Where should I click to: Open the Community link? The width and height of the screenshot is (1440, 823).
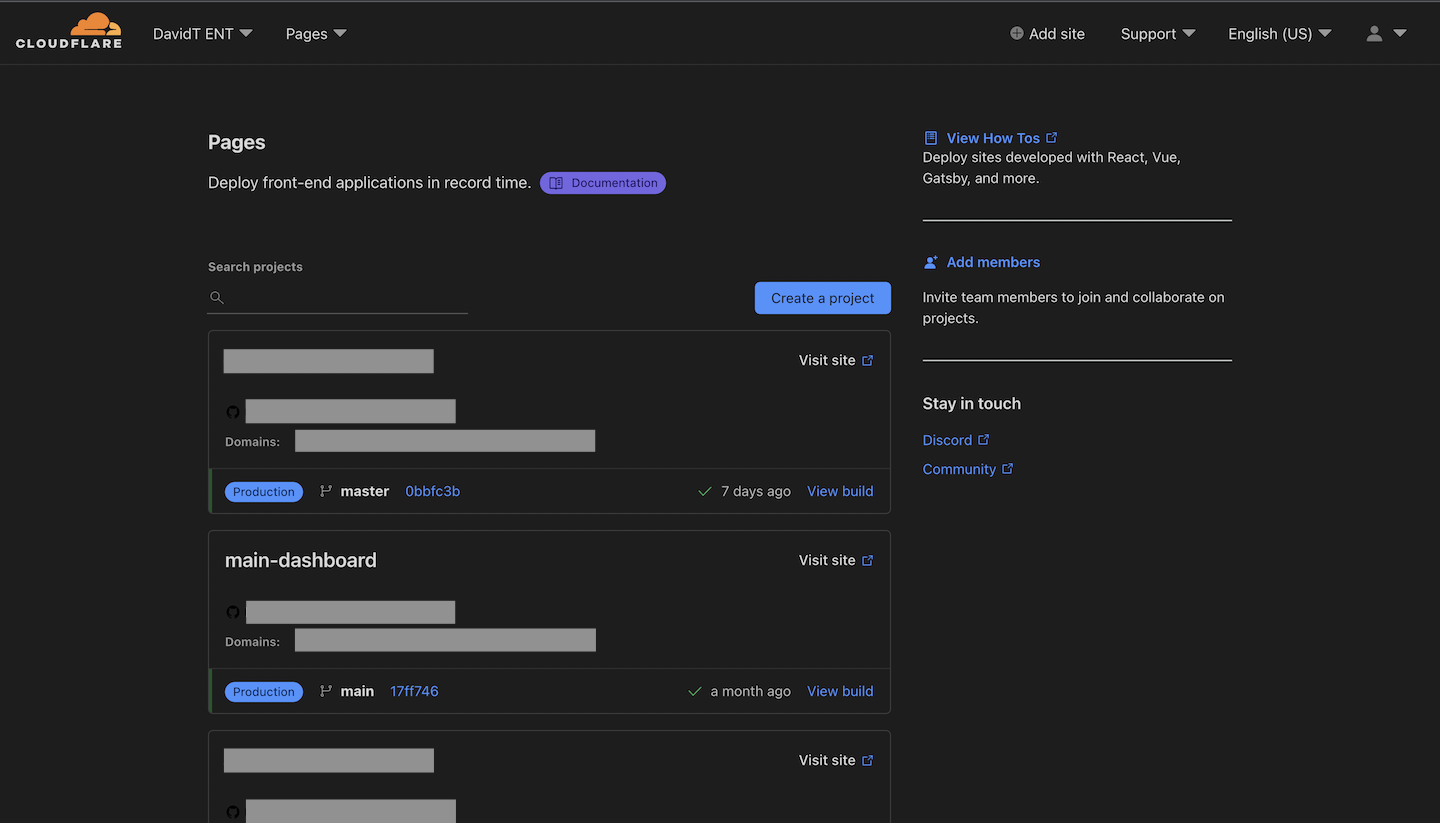(959, 469)
